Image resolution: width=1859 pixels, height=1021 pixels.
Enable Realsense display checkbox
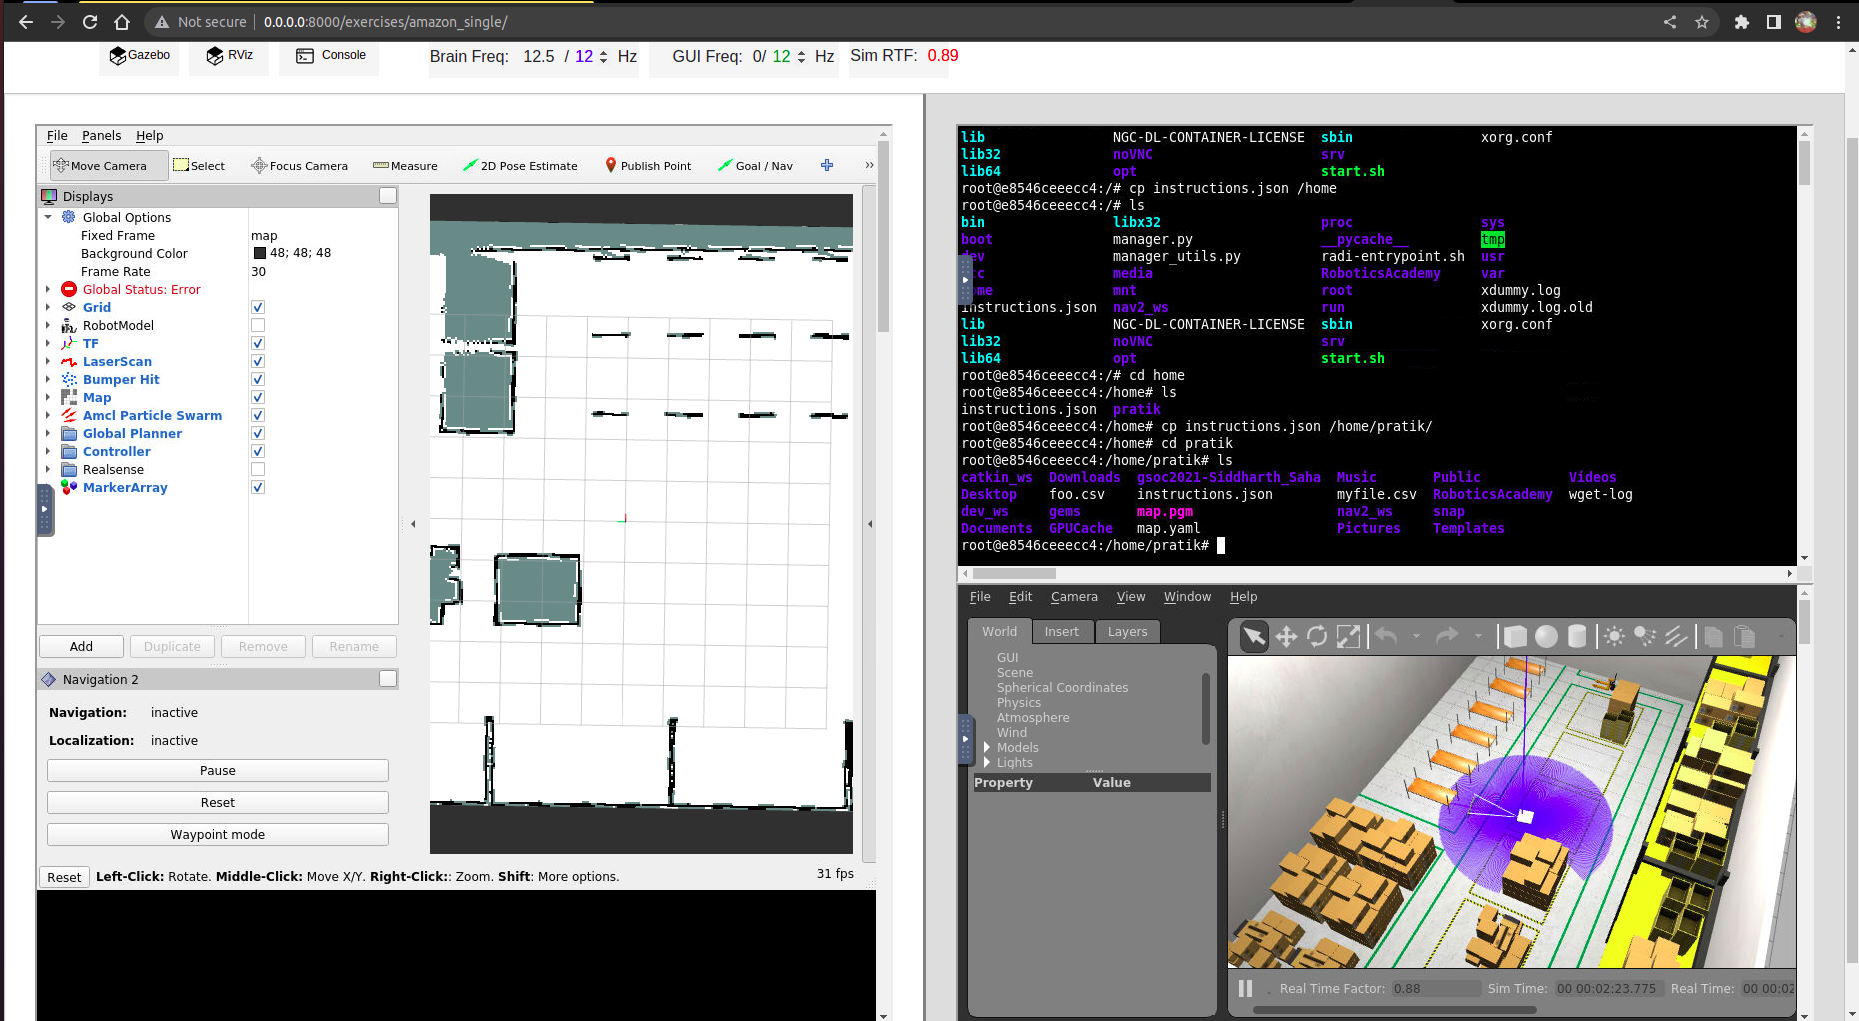coord(258,470)
